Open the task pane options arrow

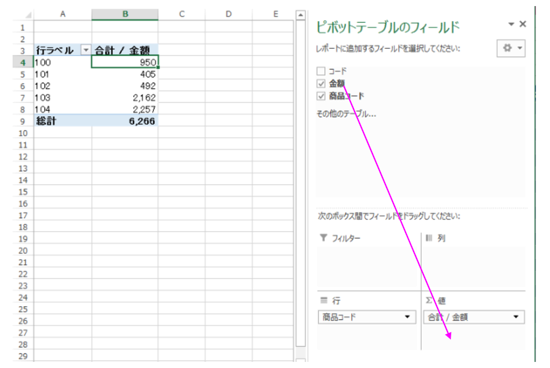click(511, 24)
